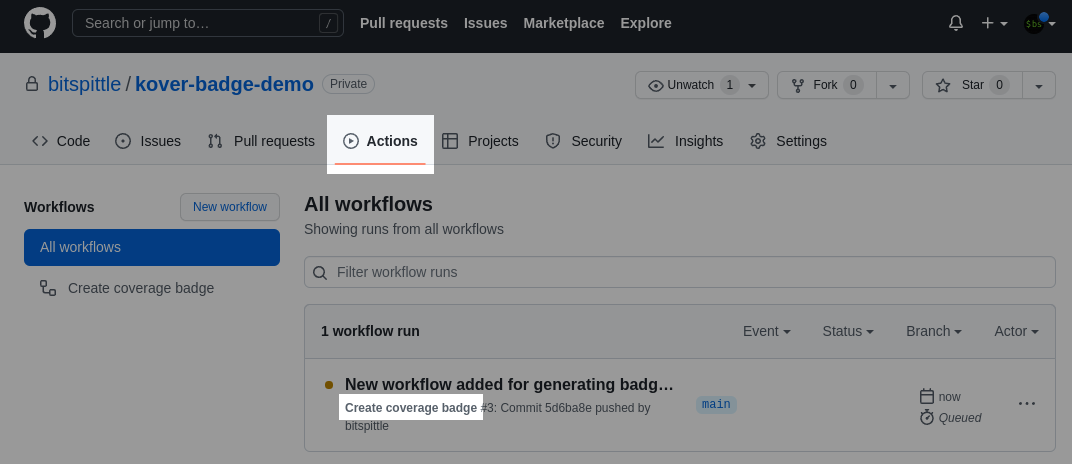Click the lock icon beside repository name

(31, 84)
